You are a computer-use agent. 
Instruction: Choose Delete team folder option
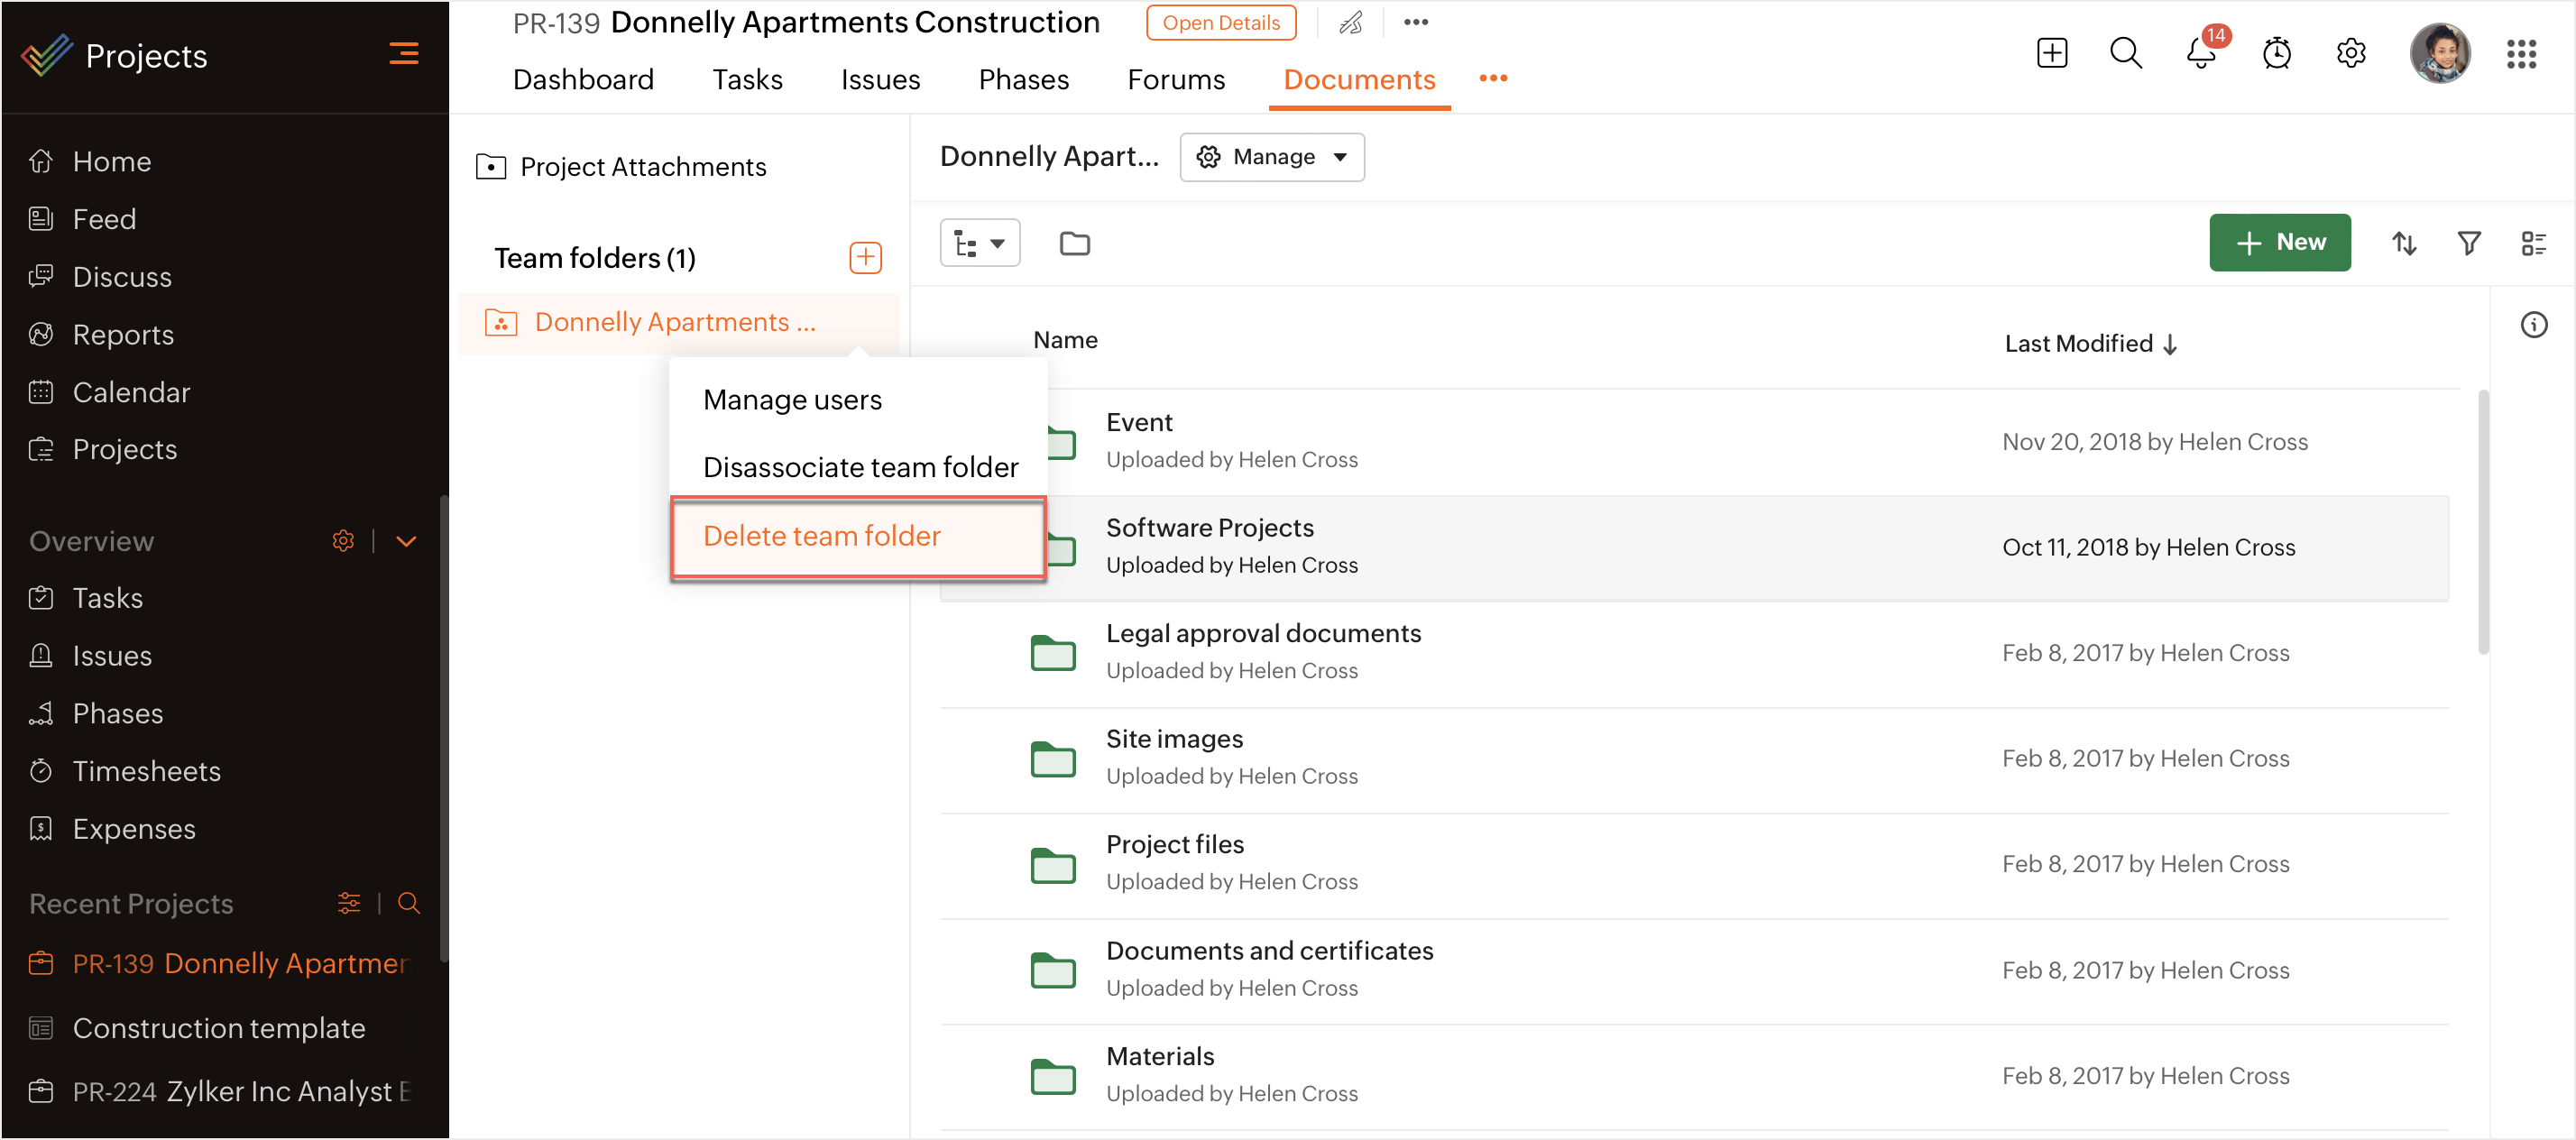click(x=822, y=536)
